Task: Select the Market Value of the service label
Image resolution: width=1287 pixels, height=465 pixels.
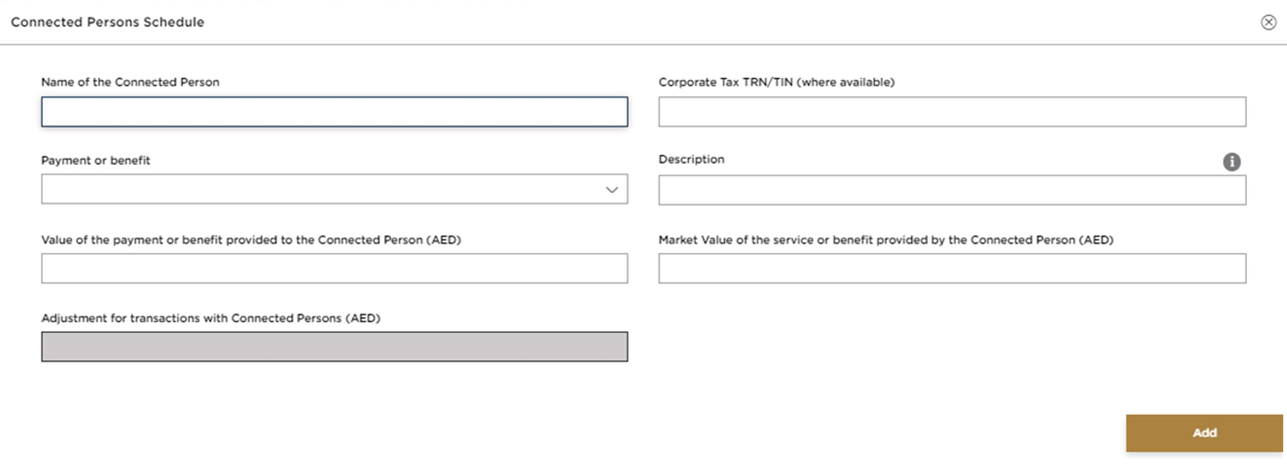Action: tap(885, 240)
